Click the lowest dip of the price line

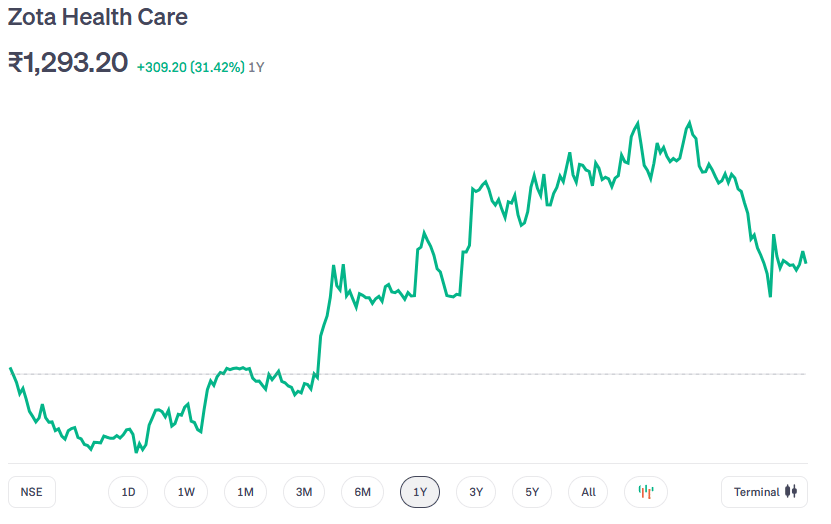coord(137,452)
